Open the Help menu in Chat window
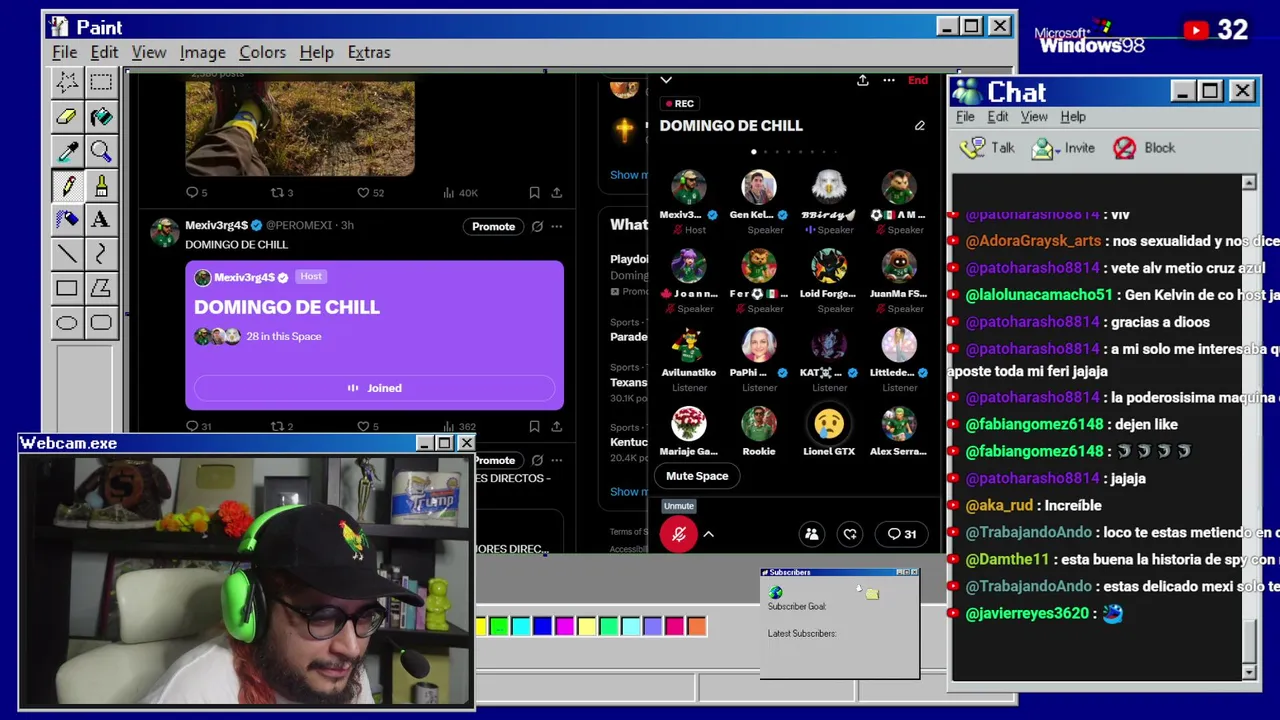Viewport: 1280px width, 720px height. (1073, 117)
